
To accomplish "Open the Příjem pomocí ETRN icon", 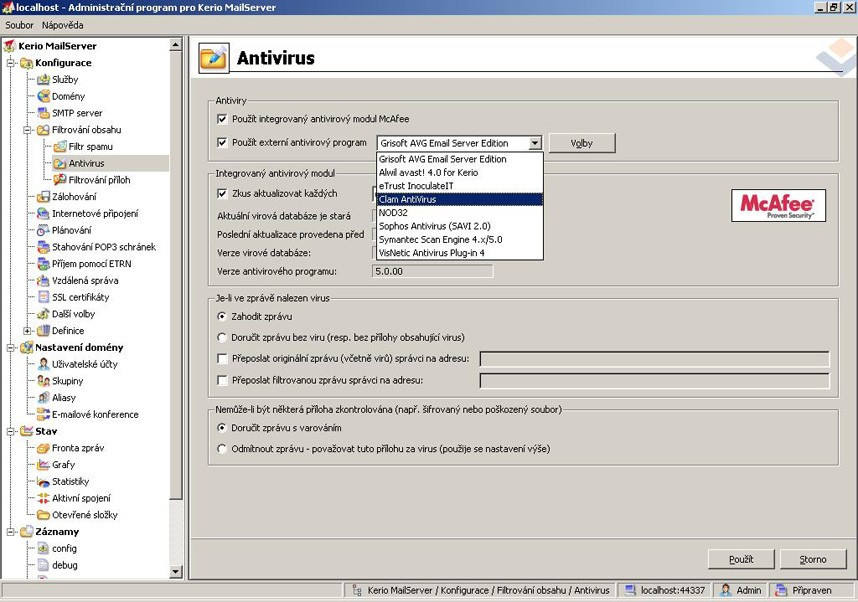I will click(x=43, y=264).
